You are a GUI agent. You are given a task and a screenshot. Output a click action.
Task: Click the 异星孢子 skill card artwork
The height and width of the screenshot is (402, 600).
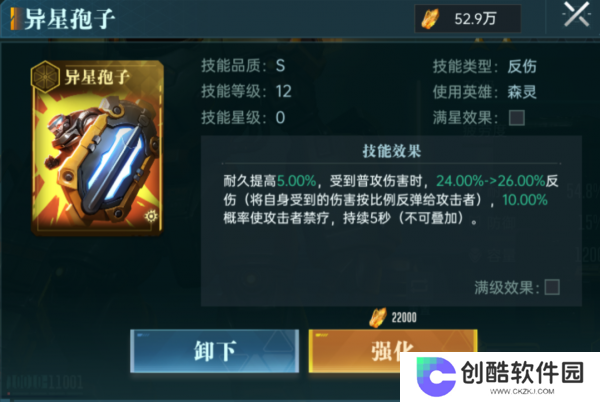98,148
